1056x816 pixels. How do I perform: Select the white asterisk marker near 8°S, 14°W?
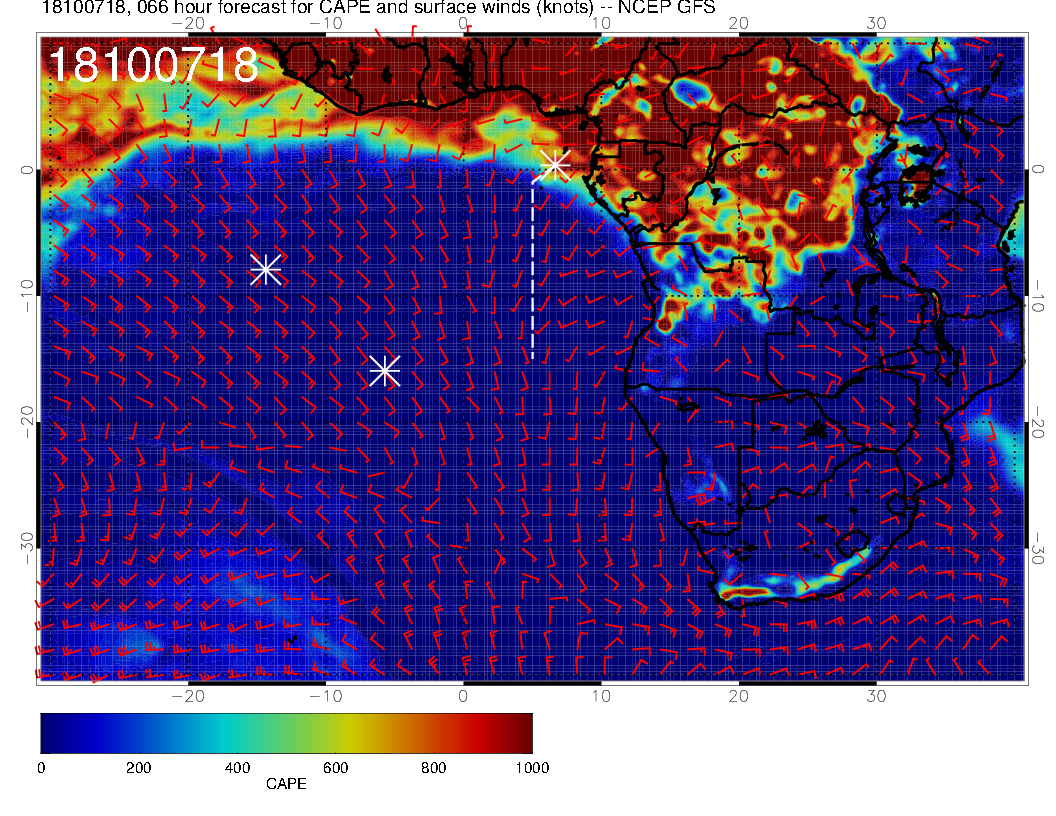265,269
